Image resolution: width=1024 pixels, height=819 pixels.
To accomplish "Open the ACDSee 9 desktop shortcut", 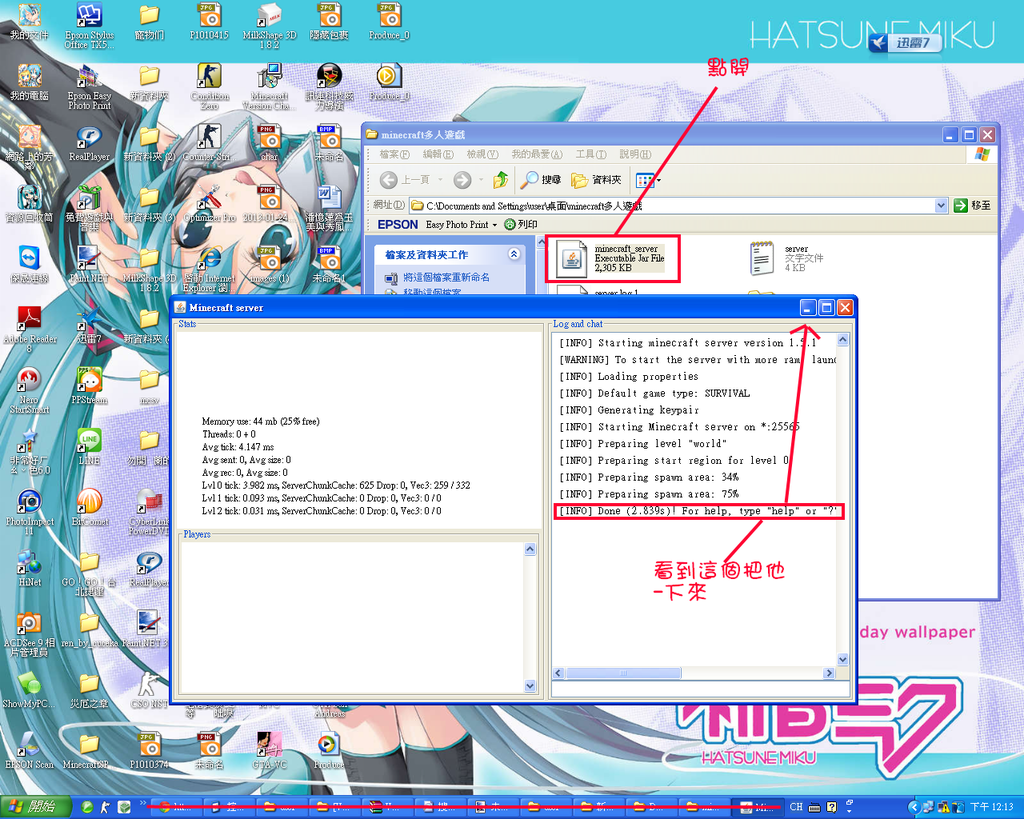I will (29, 634).
